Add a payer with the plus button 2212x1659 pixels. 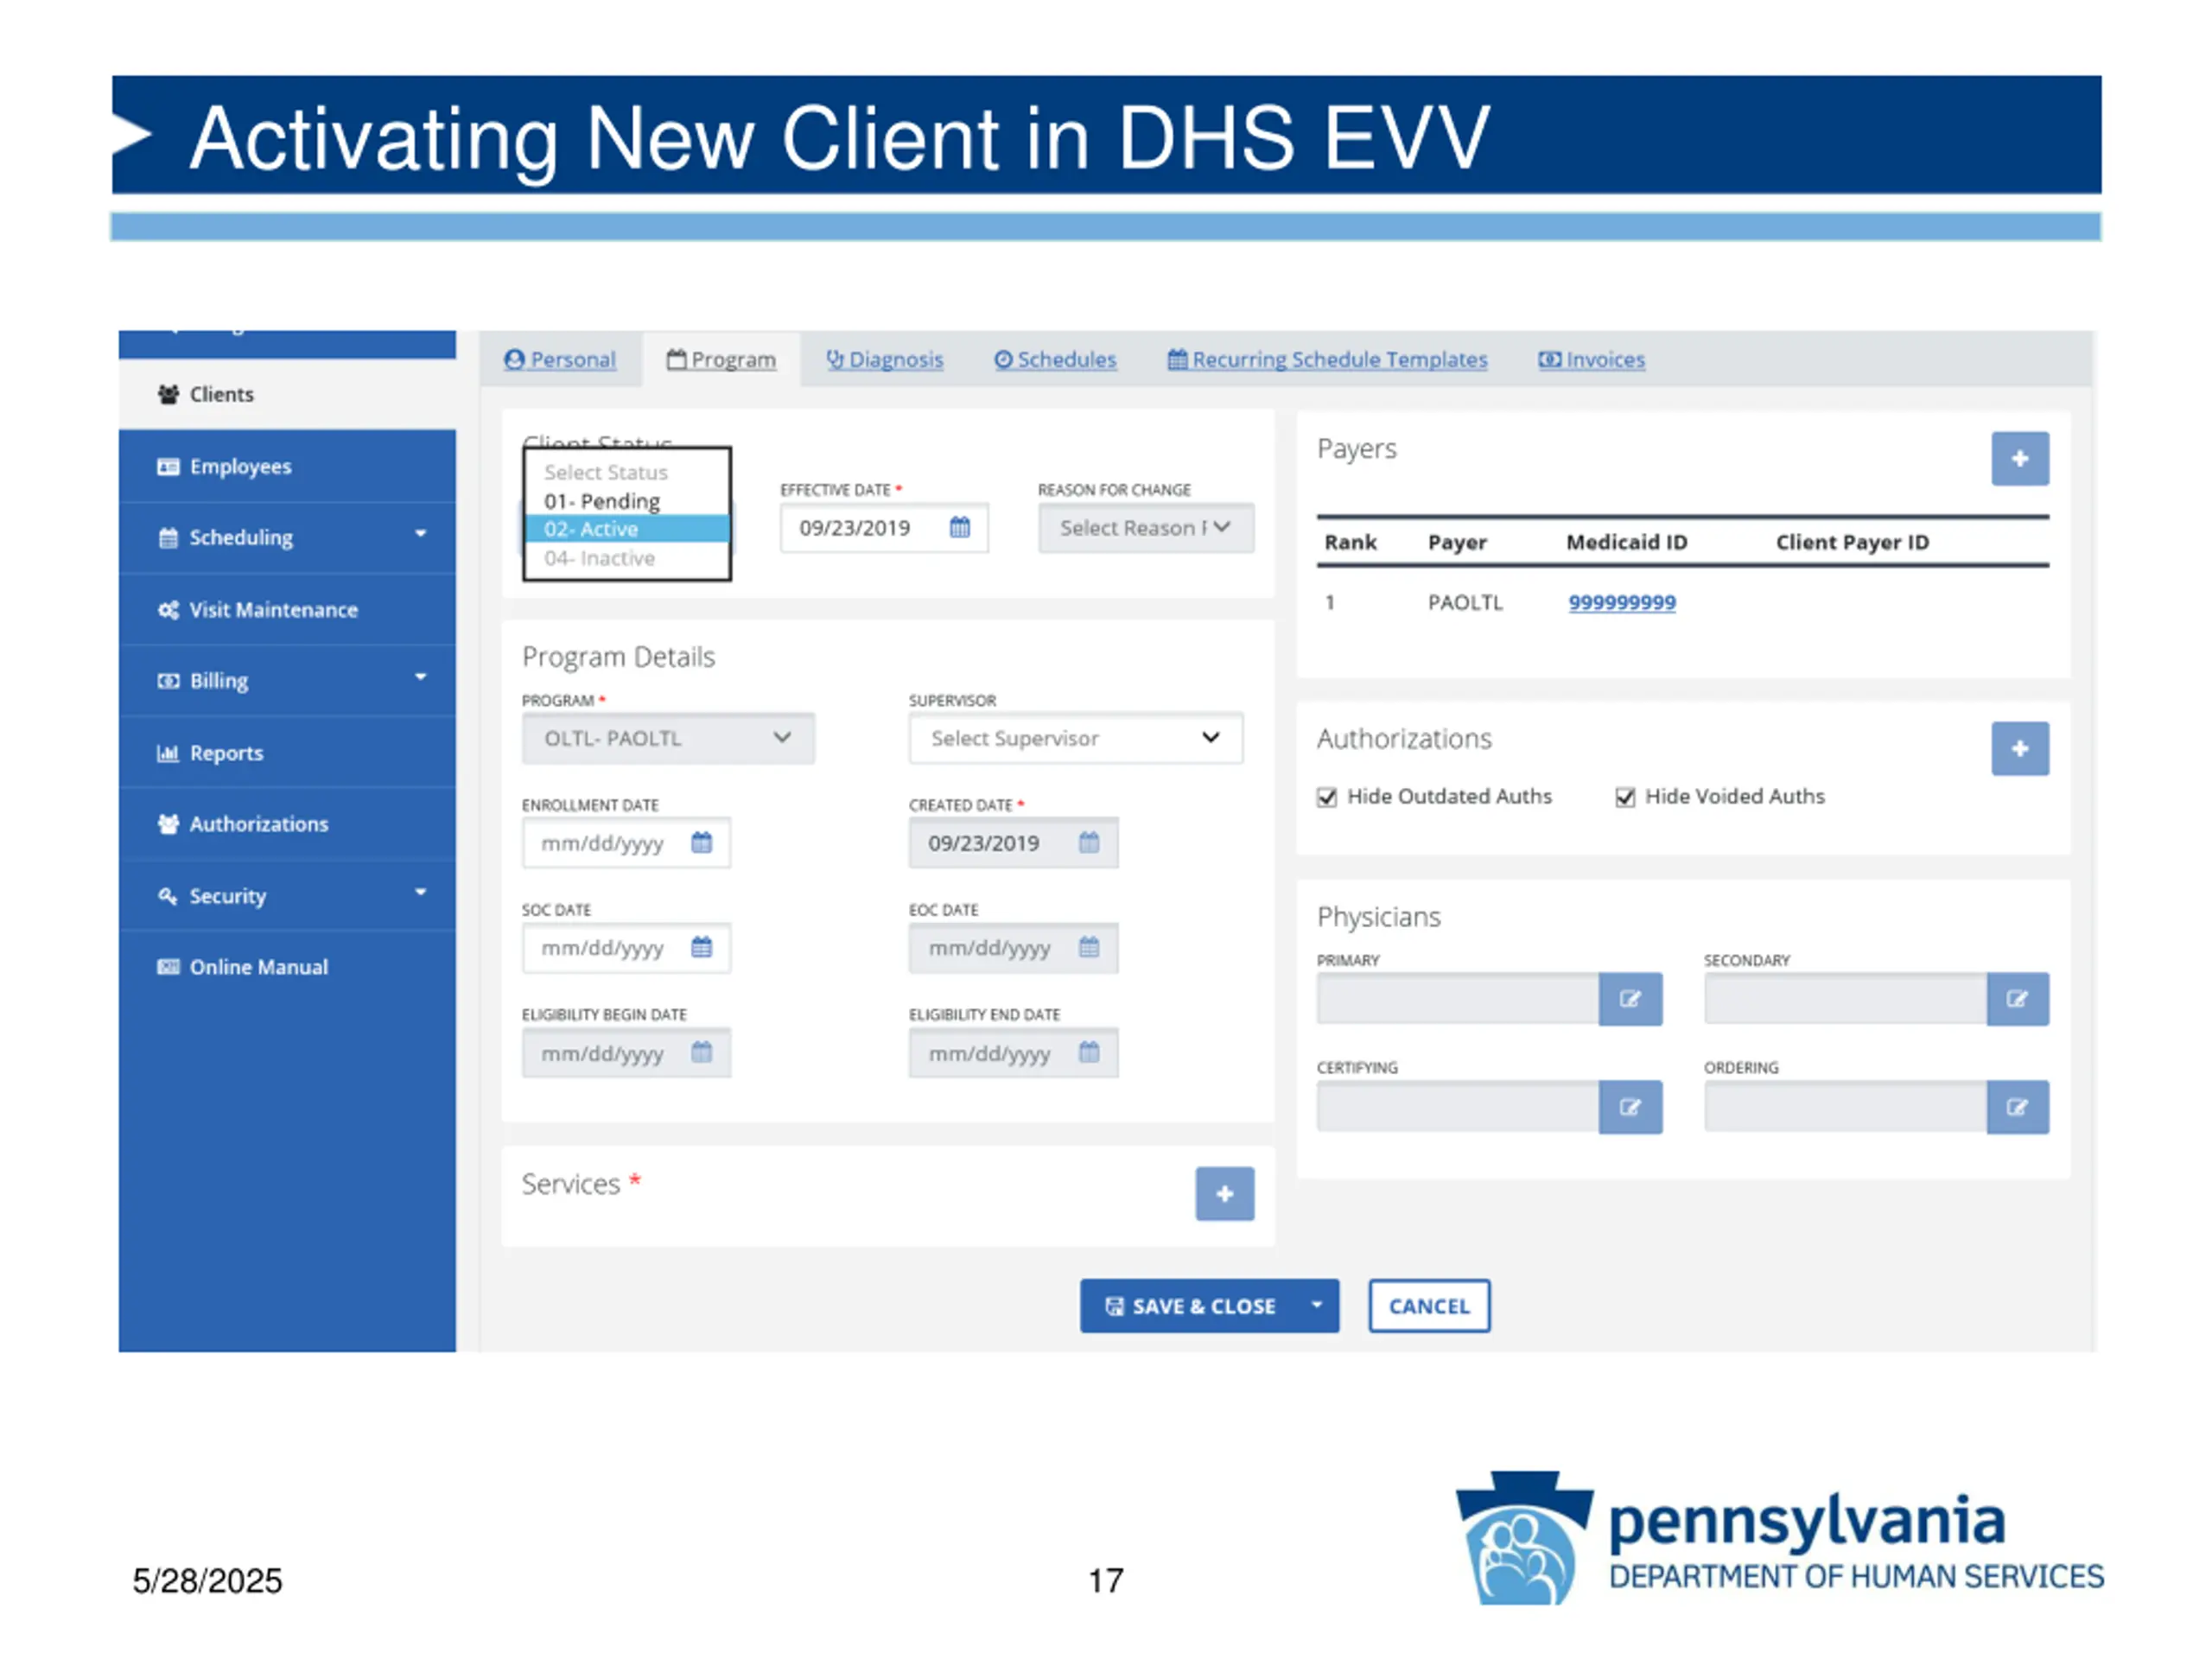coord(2020,459)
